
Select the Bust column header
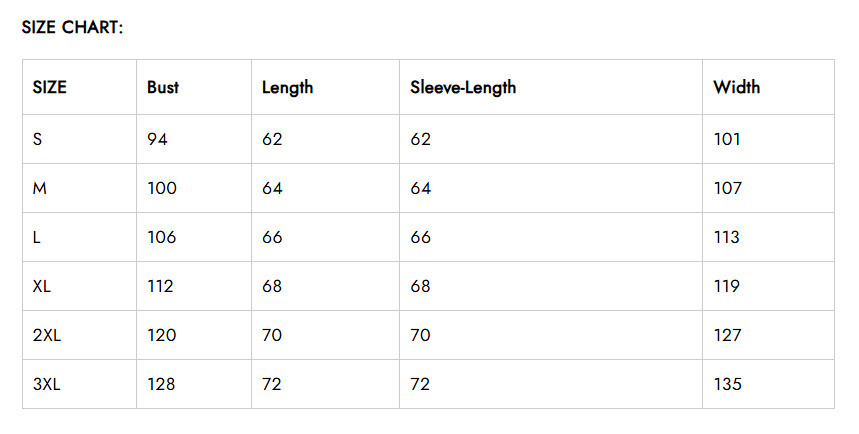[163, 87]
